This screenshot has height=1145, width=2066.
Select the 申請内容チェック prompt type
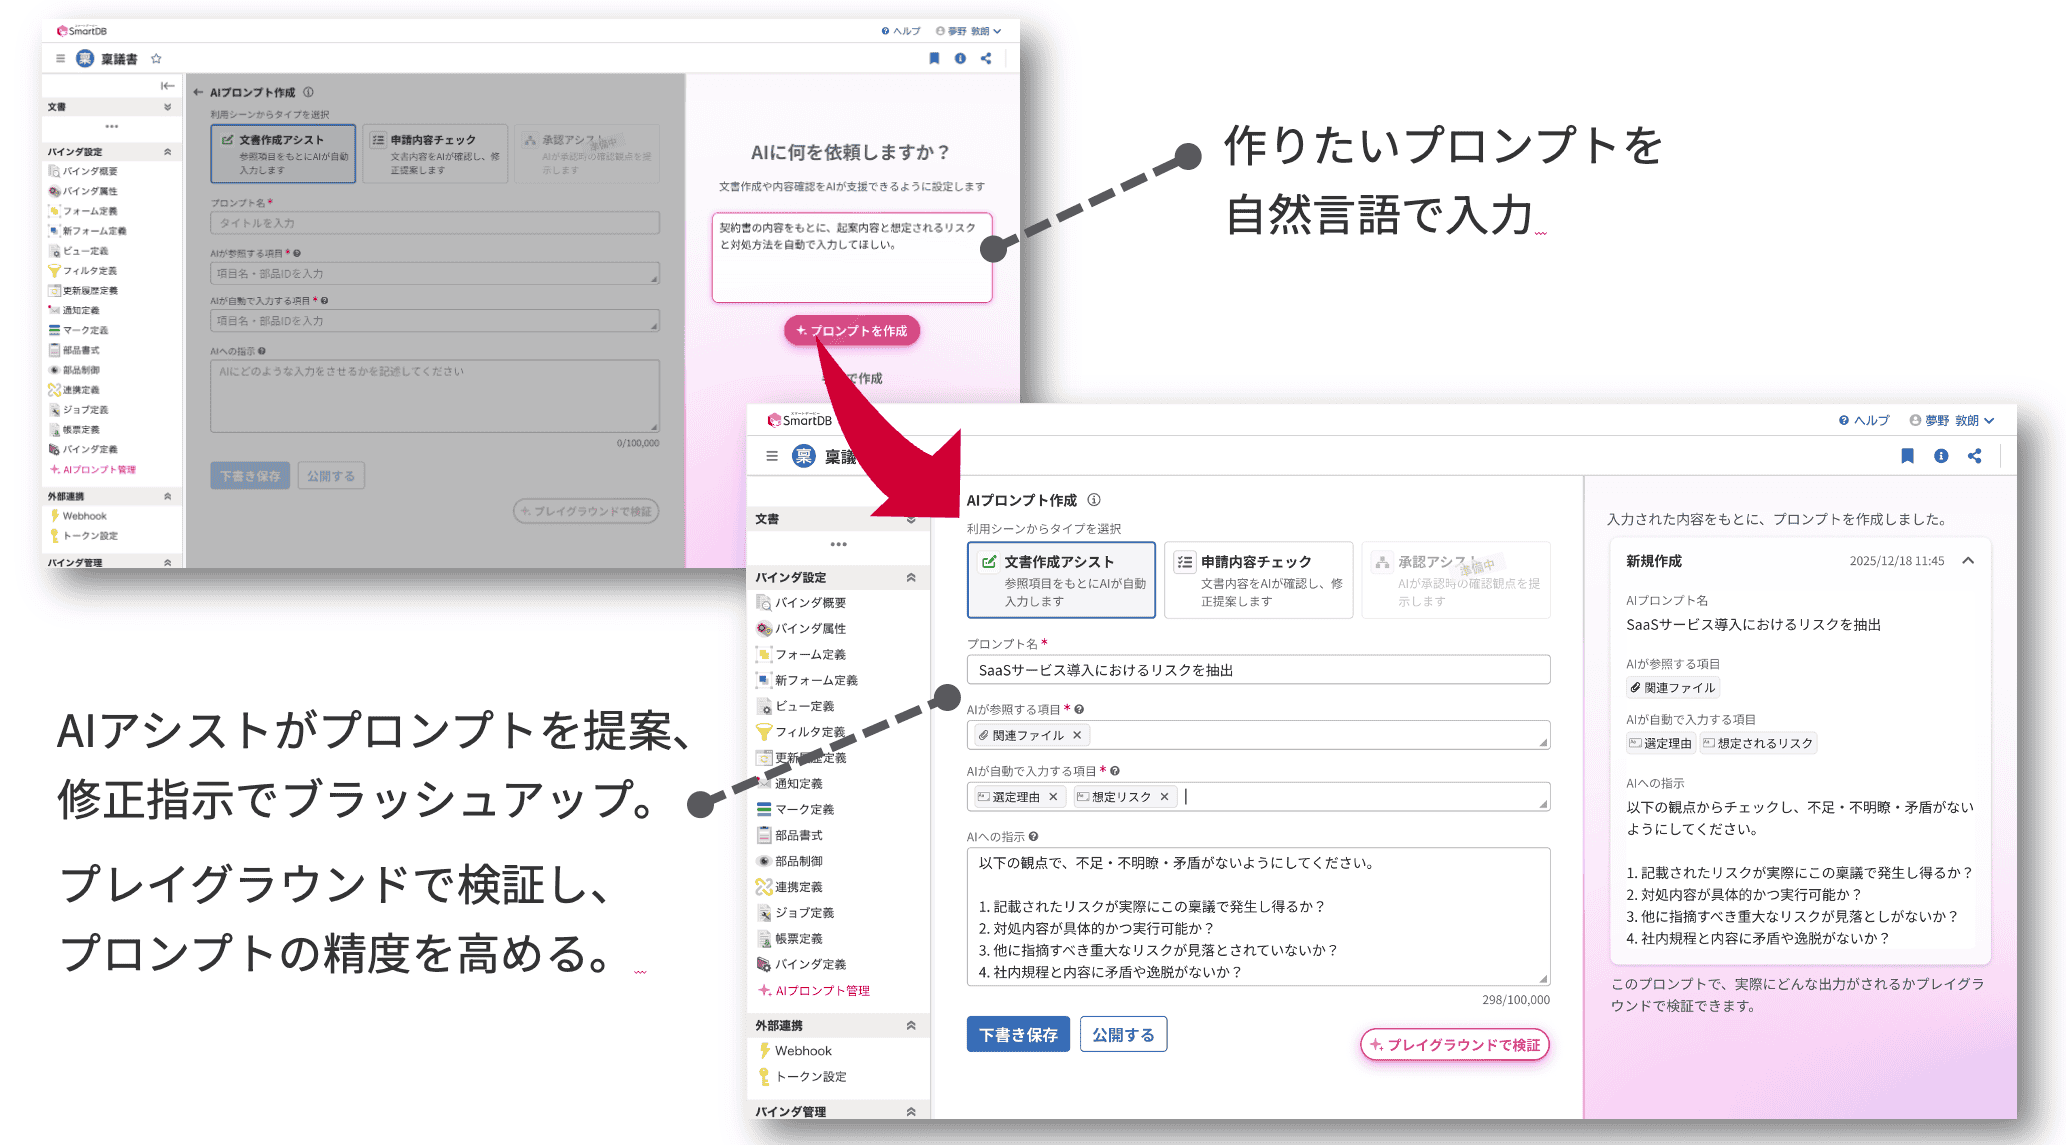point(1258,580)
